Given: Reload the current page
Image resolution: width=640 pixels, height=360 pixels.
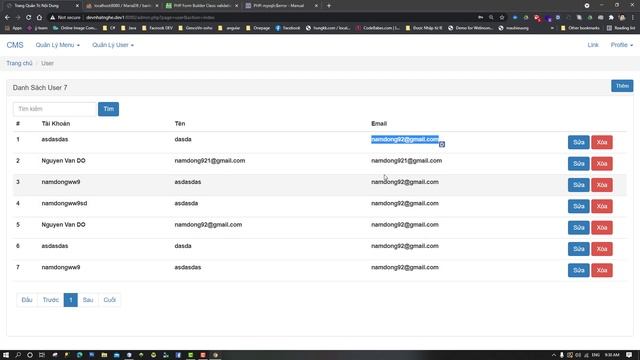Looking at the screenshot, I should coord(28,18).
